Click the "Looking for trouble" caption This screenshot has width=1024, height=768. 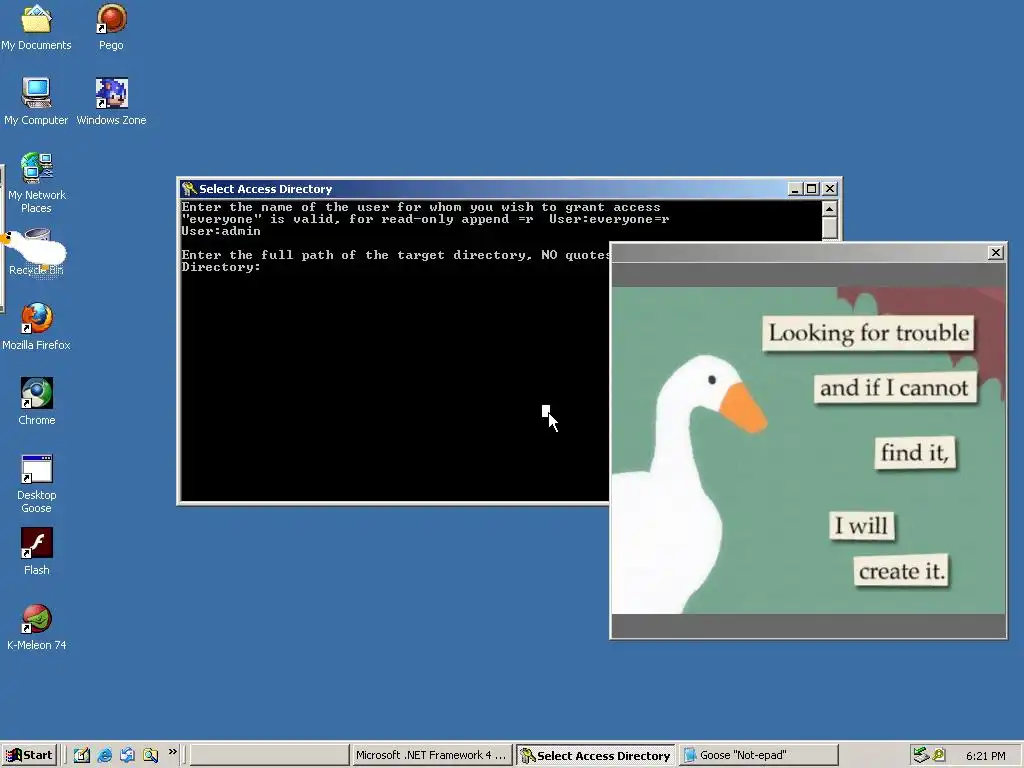[868, 333]
